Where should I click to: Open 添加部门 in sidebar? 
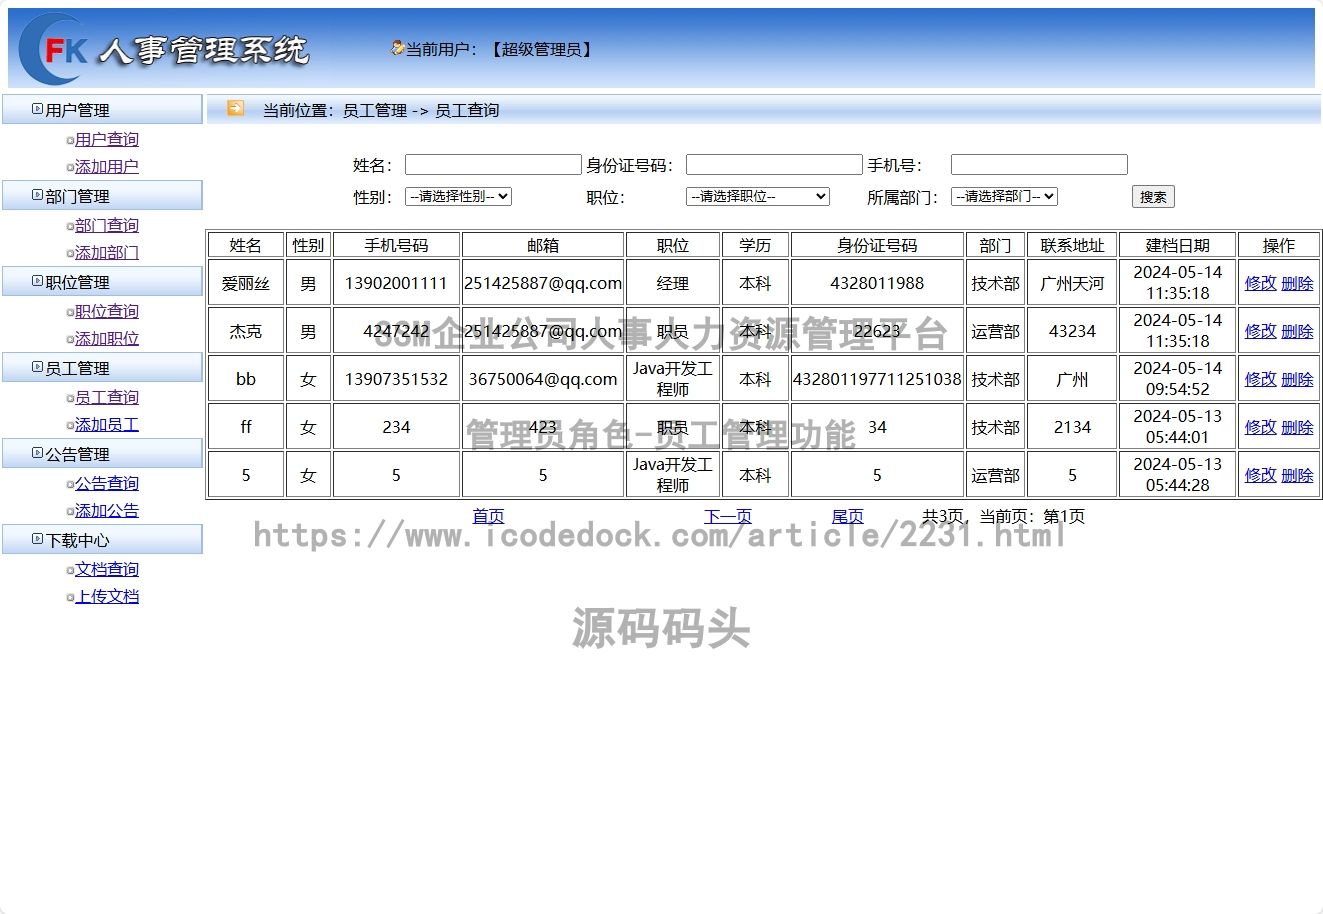coord(107,252)
